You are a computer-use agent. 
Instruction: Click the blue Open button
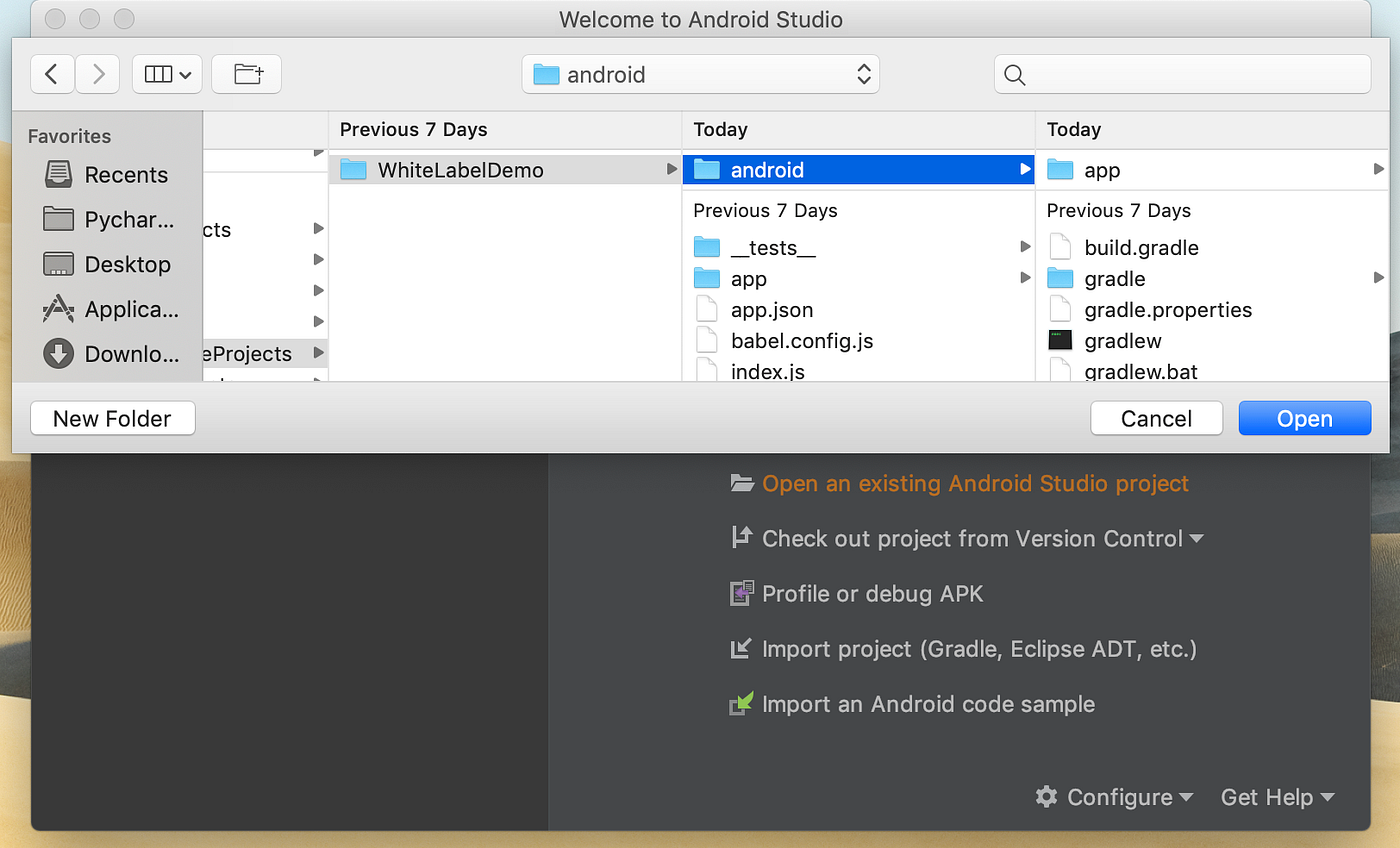pos(1304,418)
